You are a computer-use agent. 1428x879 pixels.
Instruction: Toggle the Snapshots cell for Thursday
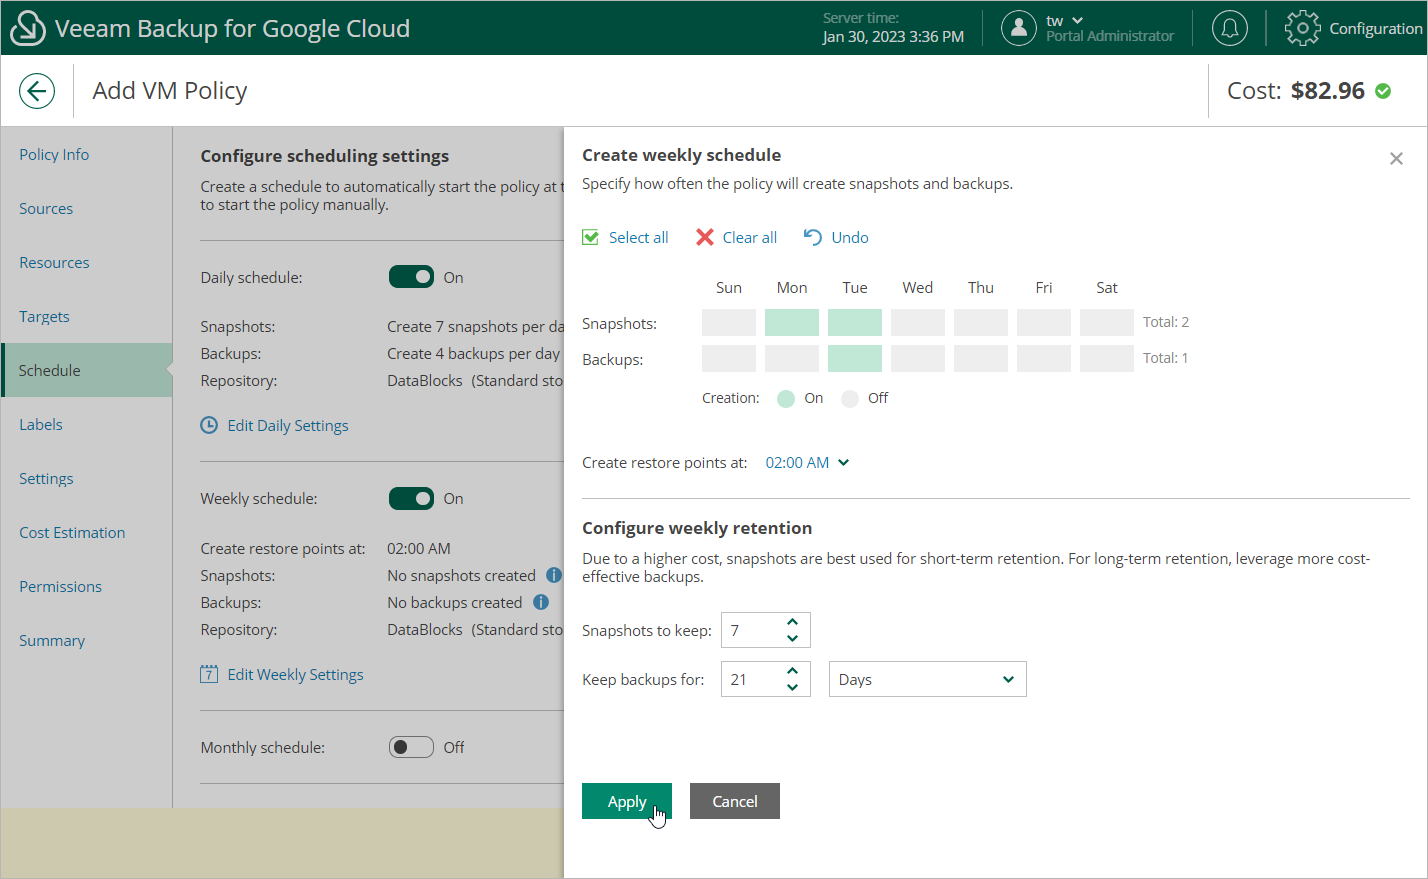point(981,322)
